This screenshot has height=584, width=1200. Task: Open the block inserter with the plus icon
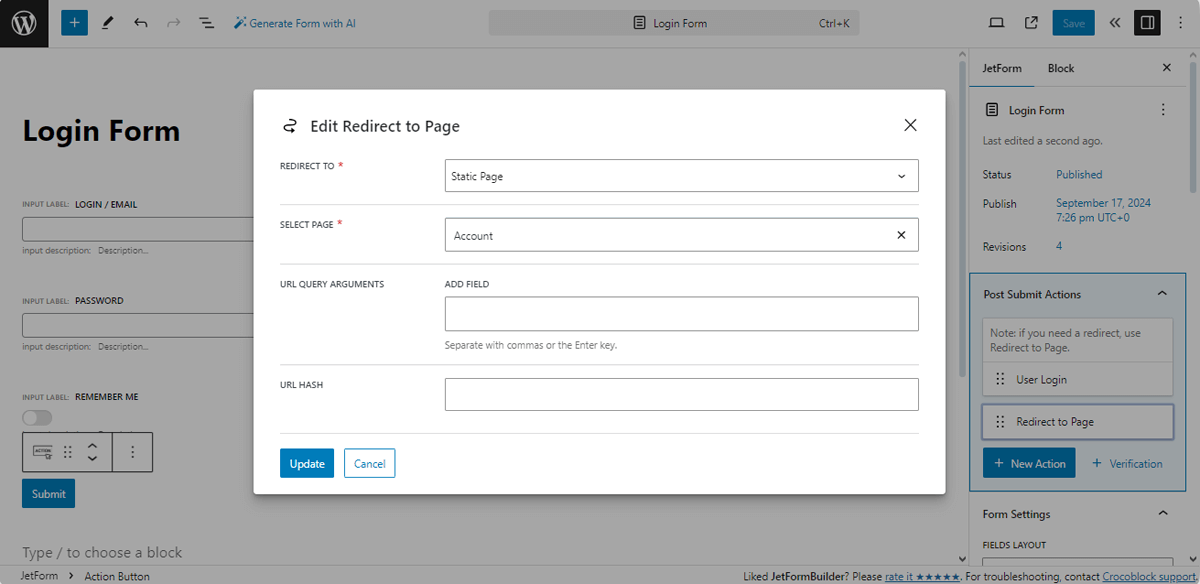(74, 21)
